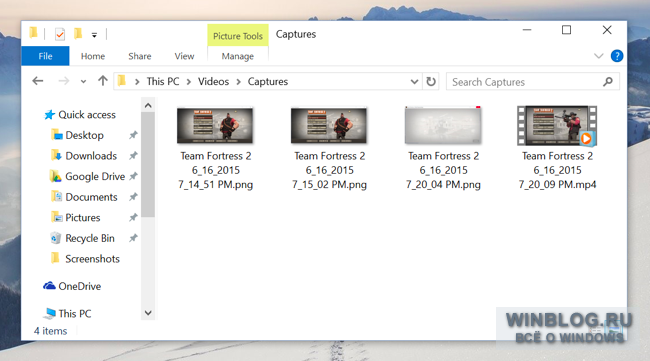
Task: Open Help with the blue question icon
Action: click(617, 56)
